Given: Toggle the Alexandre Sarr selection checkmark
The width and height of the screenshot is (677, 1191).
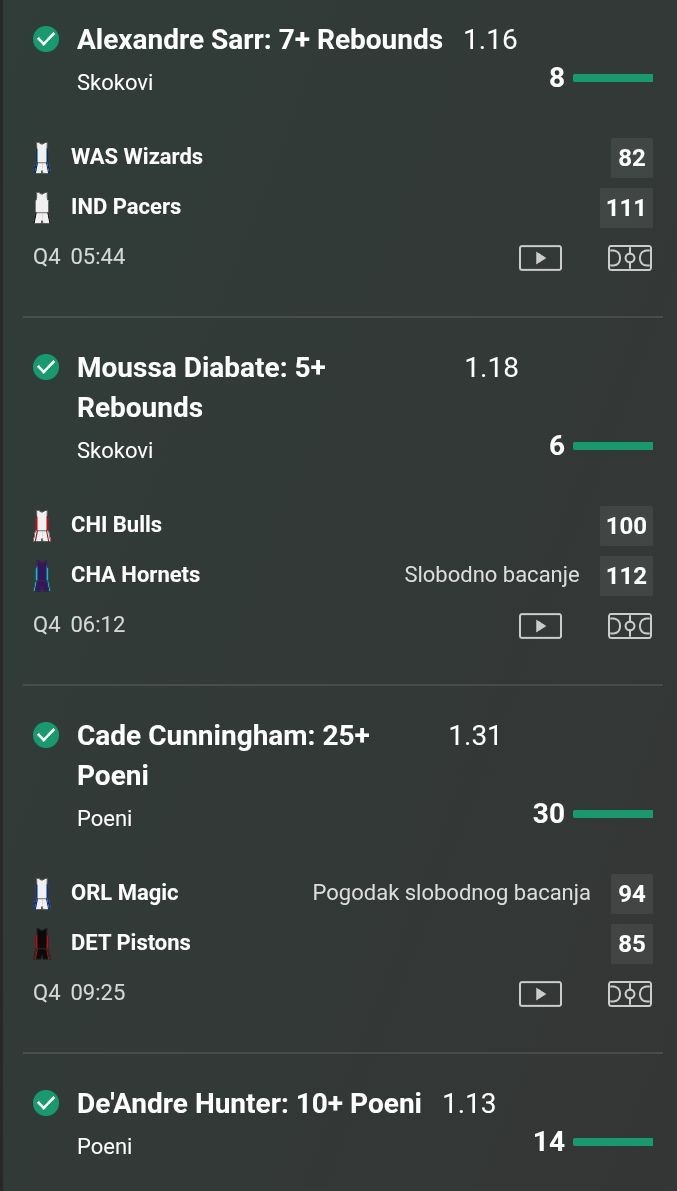Looking at the screenshot, I should (x=46, y=40).
